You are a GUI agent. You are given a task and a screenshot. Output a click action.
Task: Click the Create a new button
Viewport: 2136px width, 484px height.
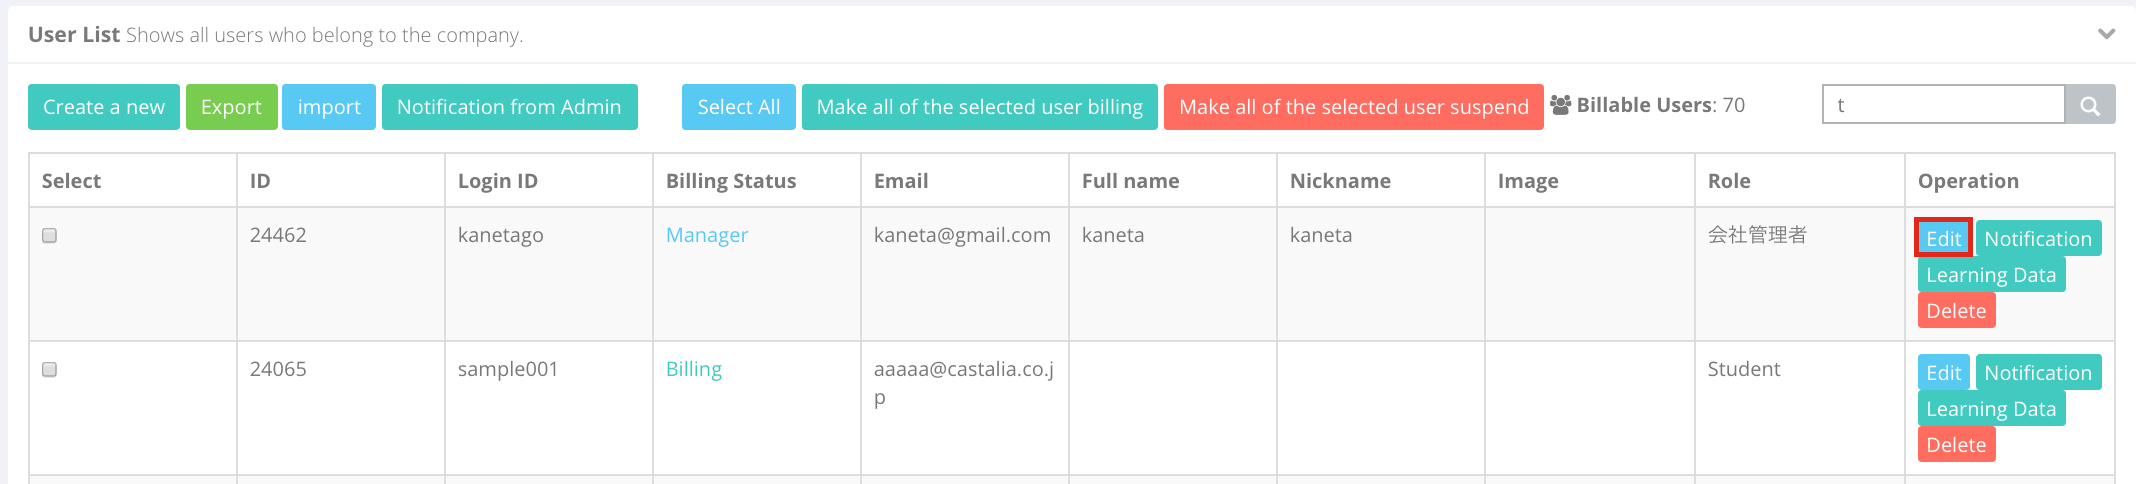pos(104,107)
